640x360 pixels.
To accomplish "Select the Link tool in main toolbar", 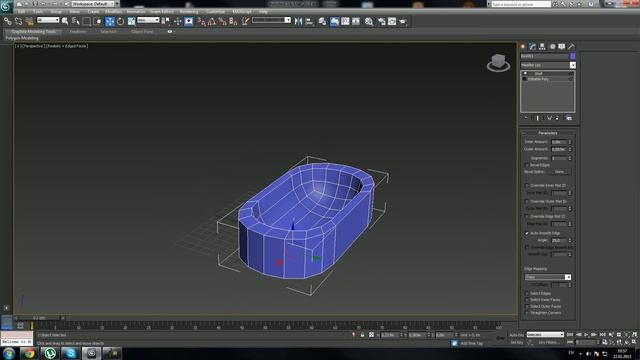I will [x=8, y=21].
